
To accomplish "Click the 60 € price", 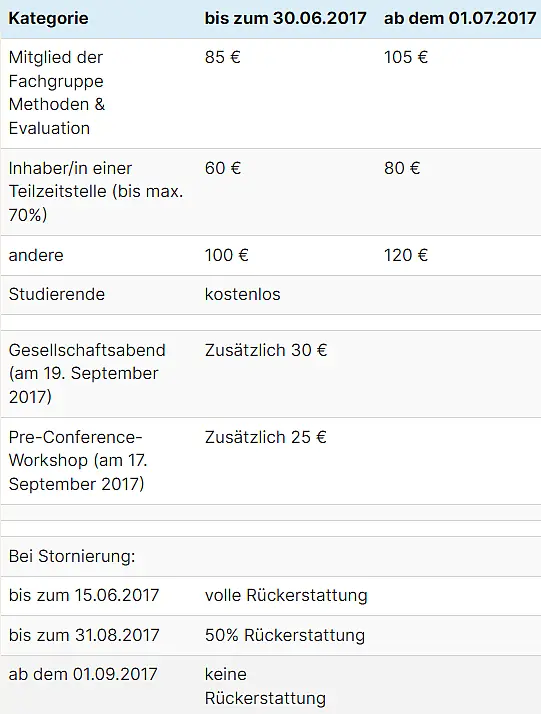I will [222, 168].
